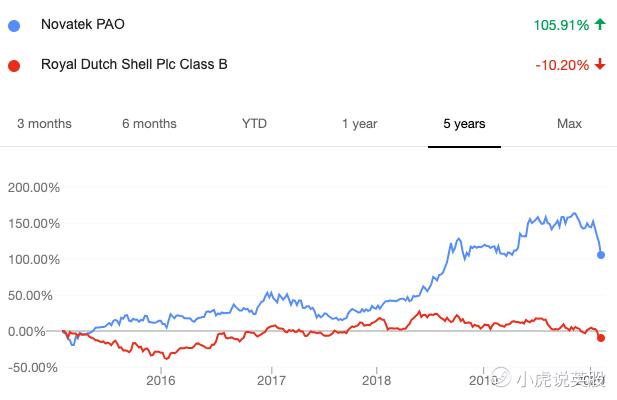
Task: Click the green up arrow beside 105.91%
Action: point(599,25)
